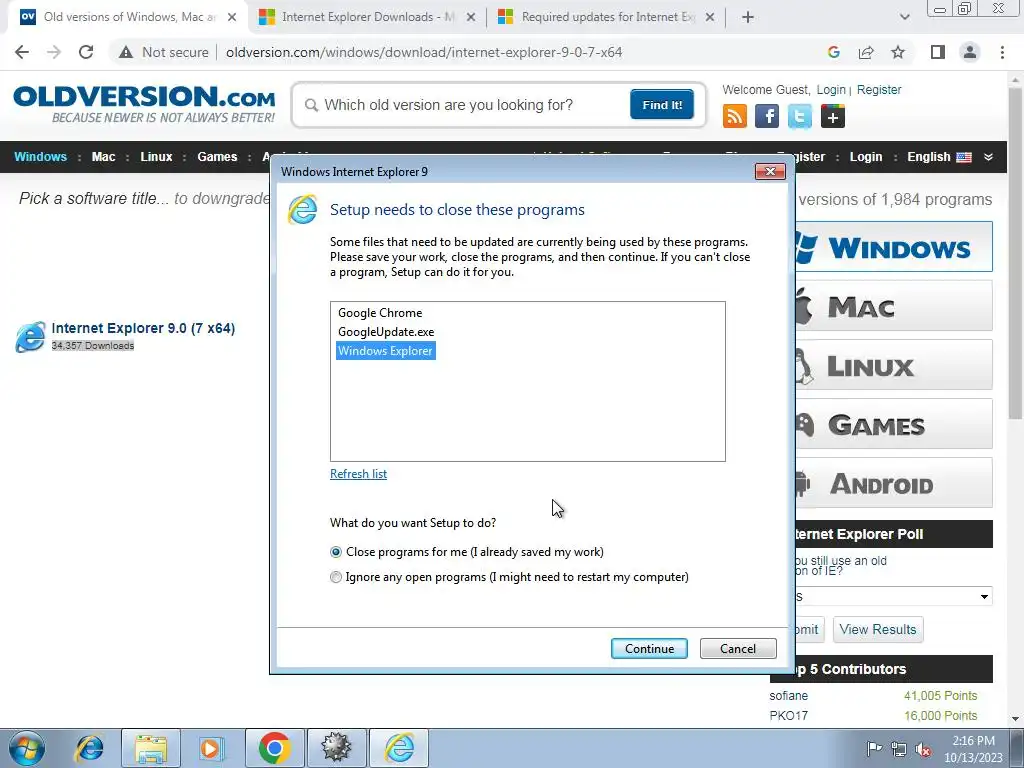Click the MAC category banner
Viewport: 1024px width, 768px height.
(x=893, y=306)
